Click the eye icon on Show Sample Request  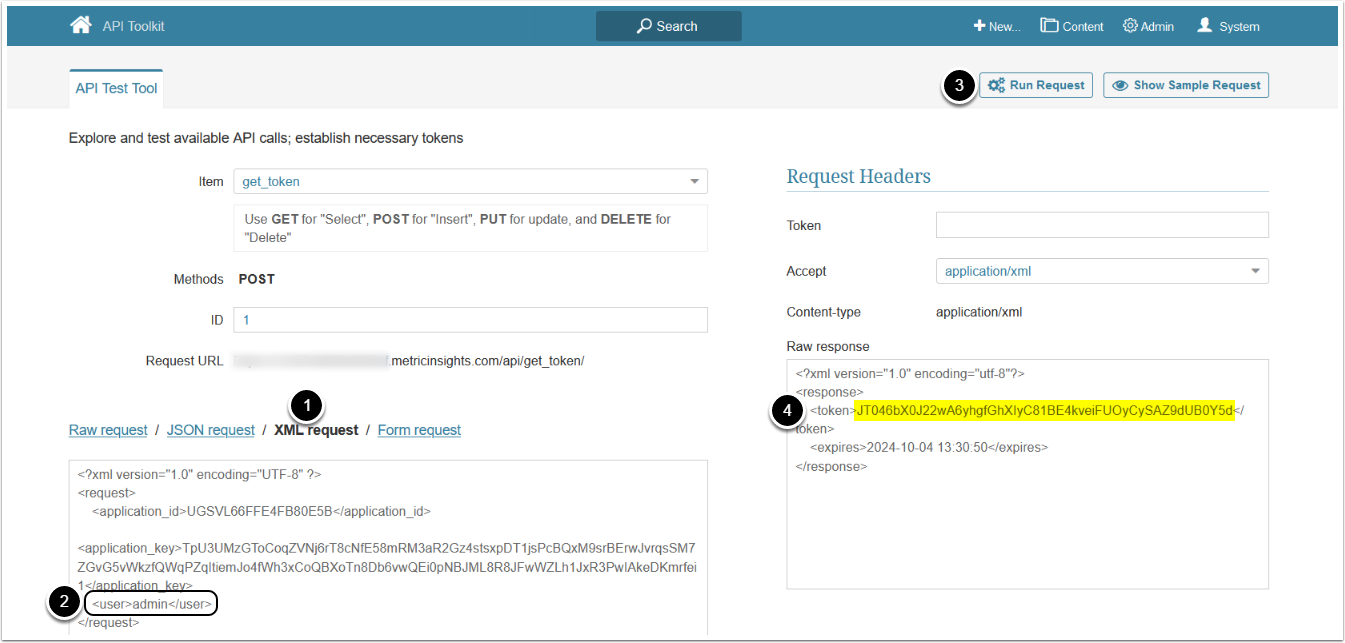1121,85
